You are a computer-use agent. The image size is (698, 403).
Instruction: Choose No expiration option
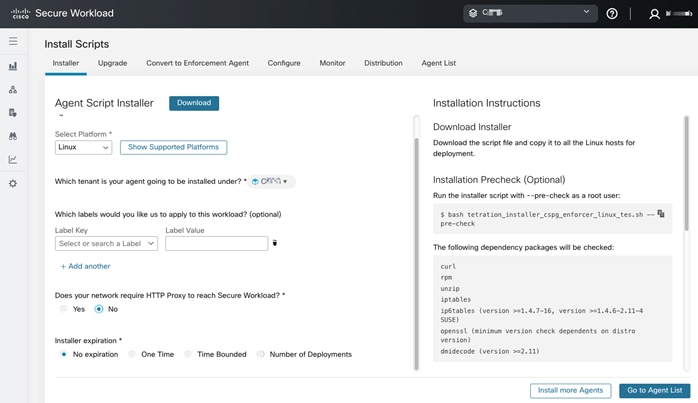pyautogui.click(x=63, y=354)
